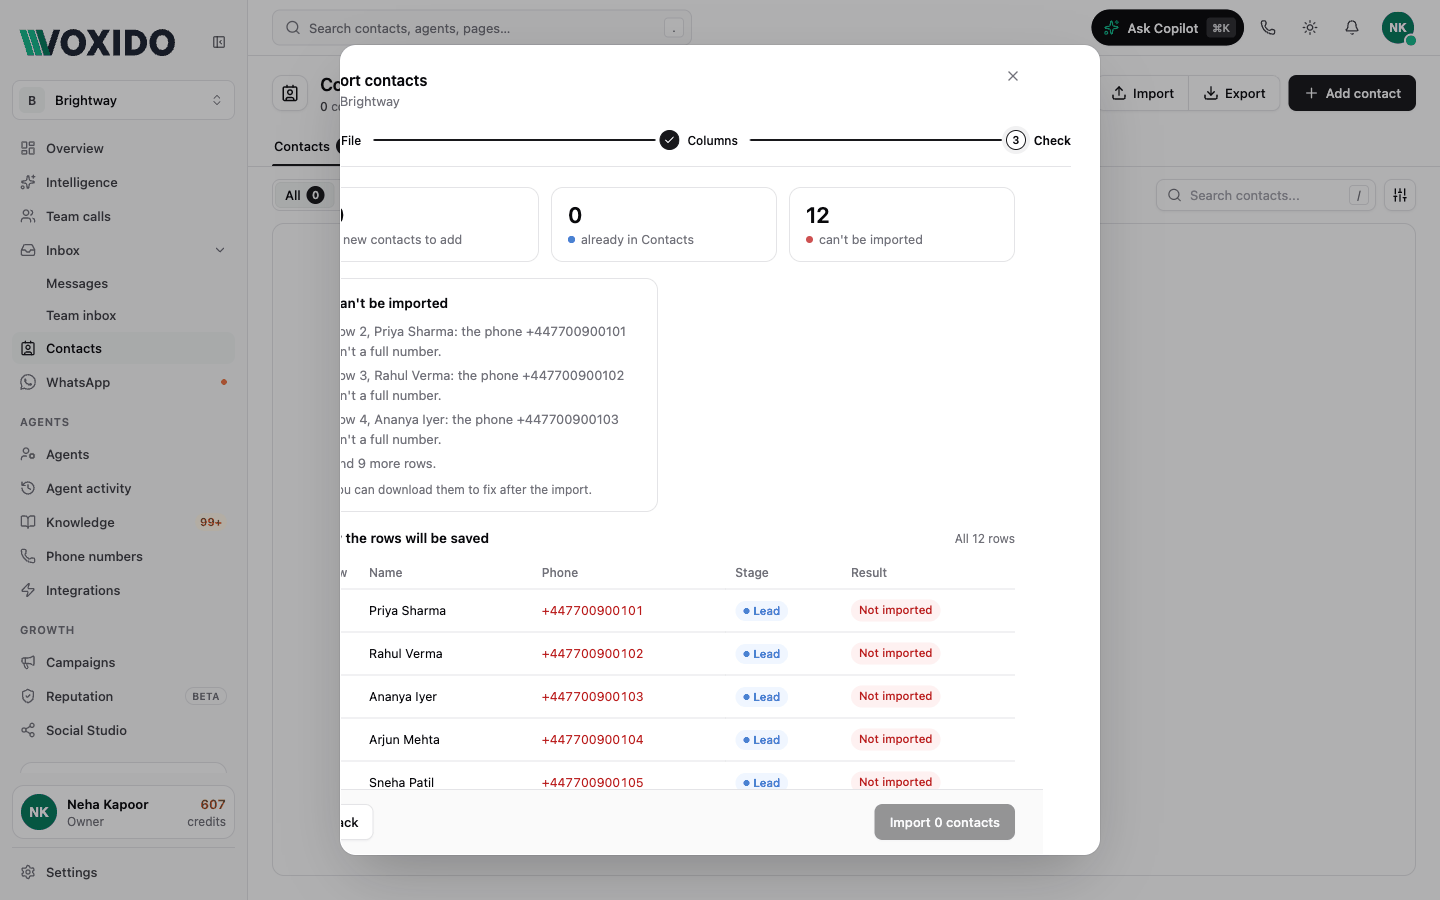Focus the Search contacts field
This screenshot has height=900, width=1440.
click(x=1266, y=195)
